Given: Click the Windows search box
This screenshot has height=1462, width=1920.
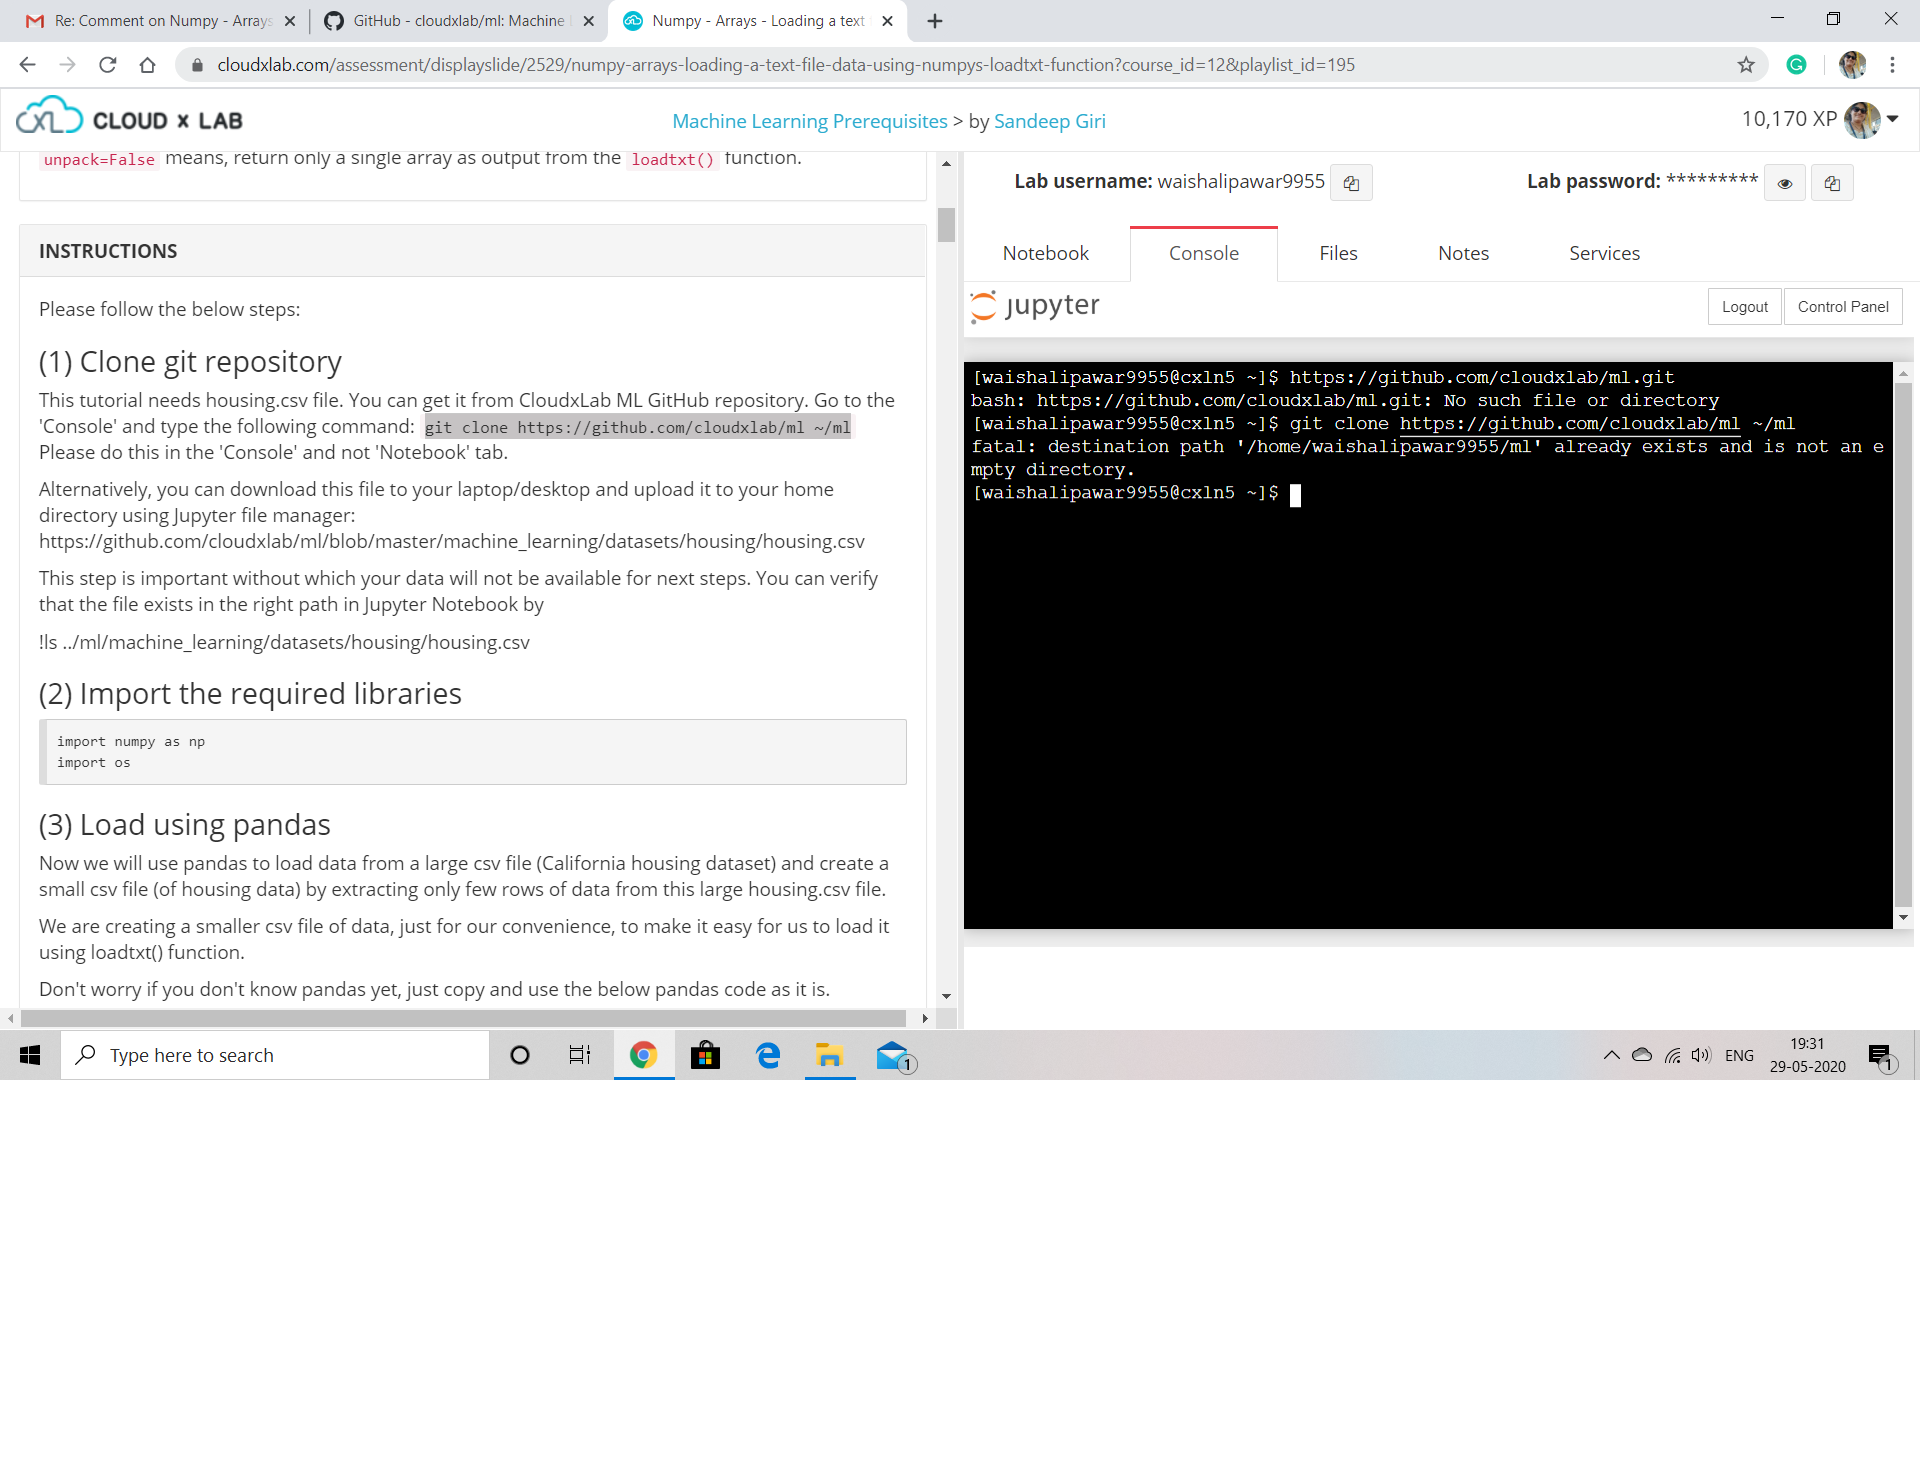Looking at the screenshot, I should tap(275, 1055).
